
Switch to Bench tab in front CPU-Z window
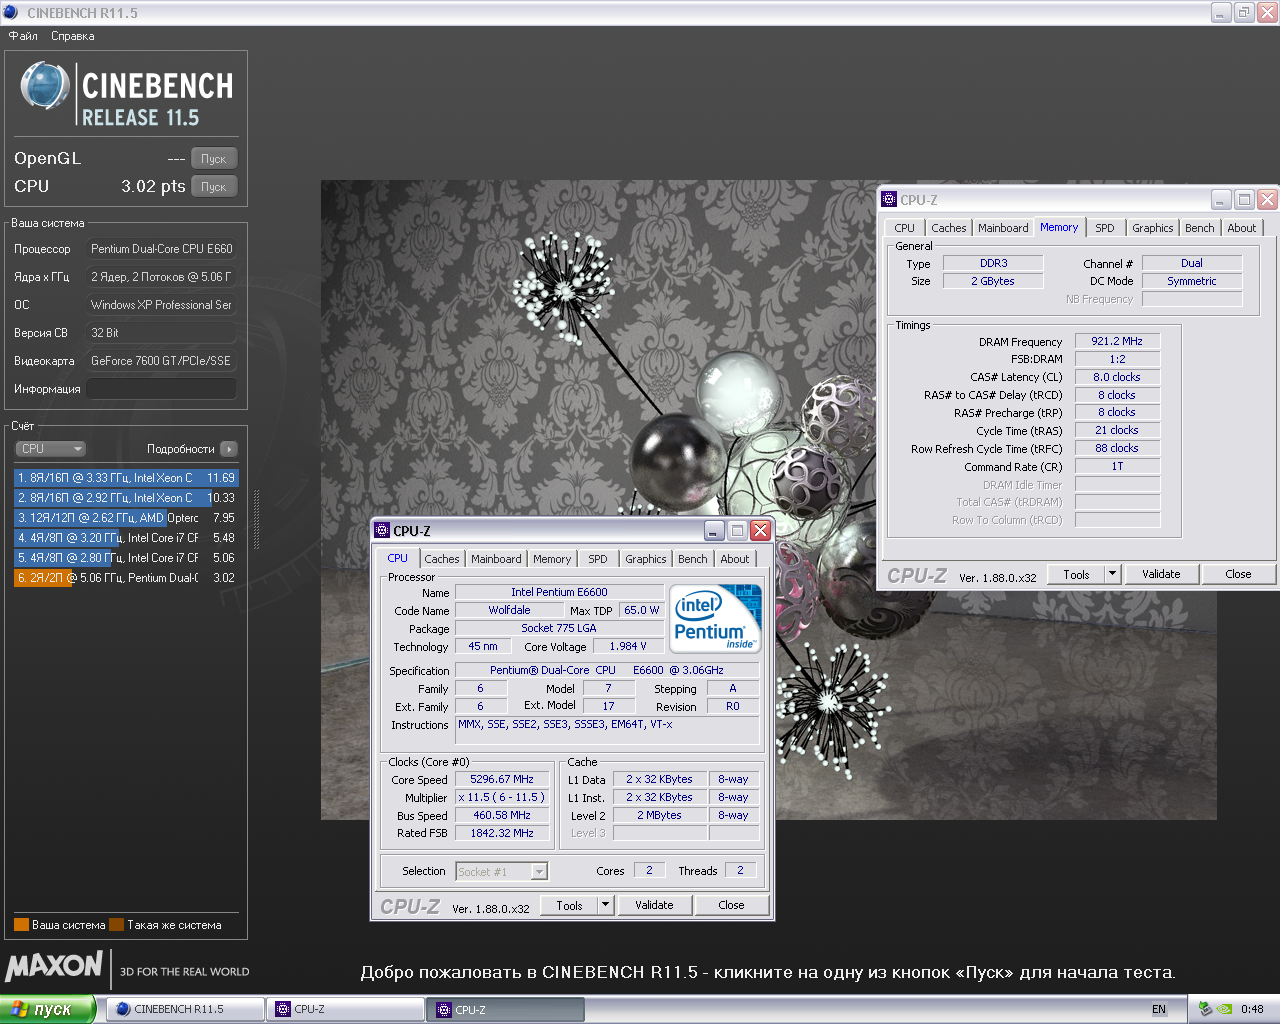point(693,559)
